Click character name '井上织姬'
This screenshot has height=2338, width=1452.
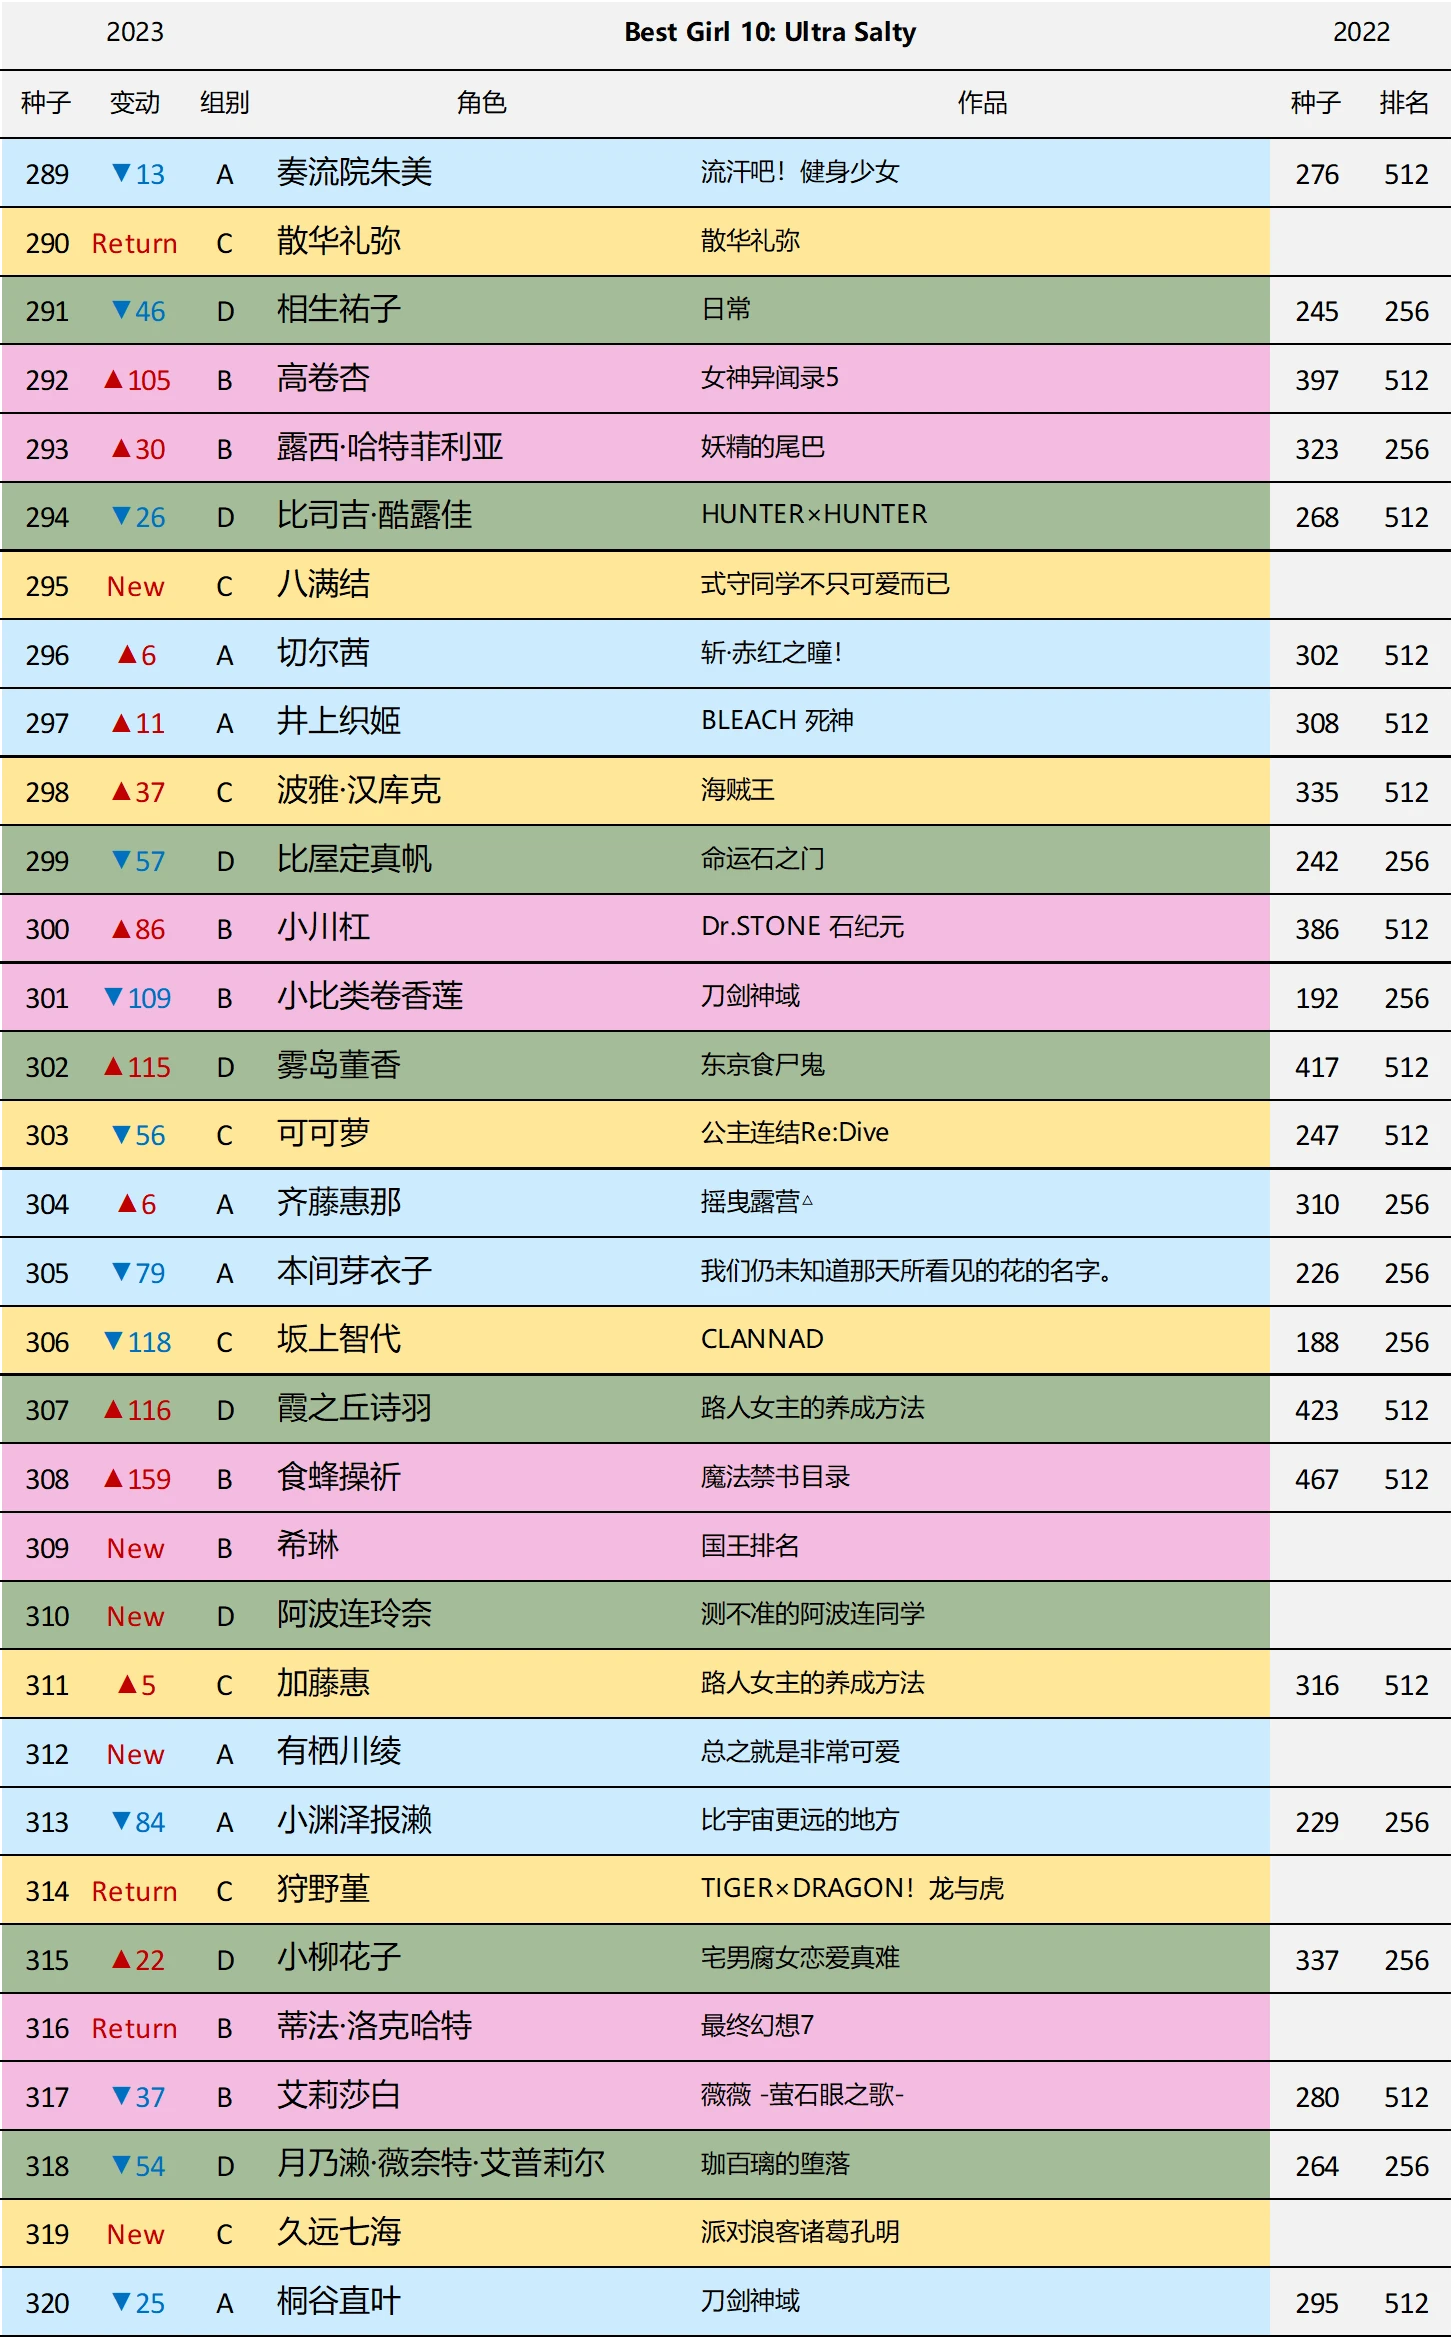(x=339, y=721)
